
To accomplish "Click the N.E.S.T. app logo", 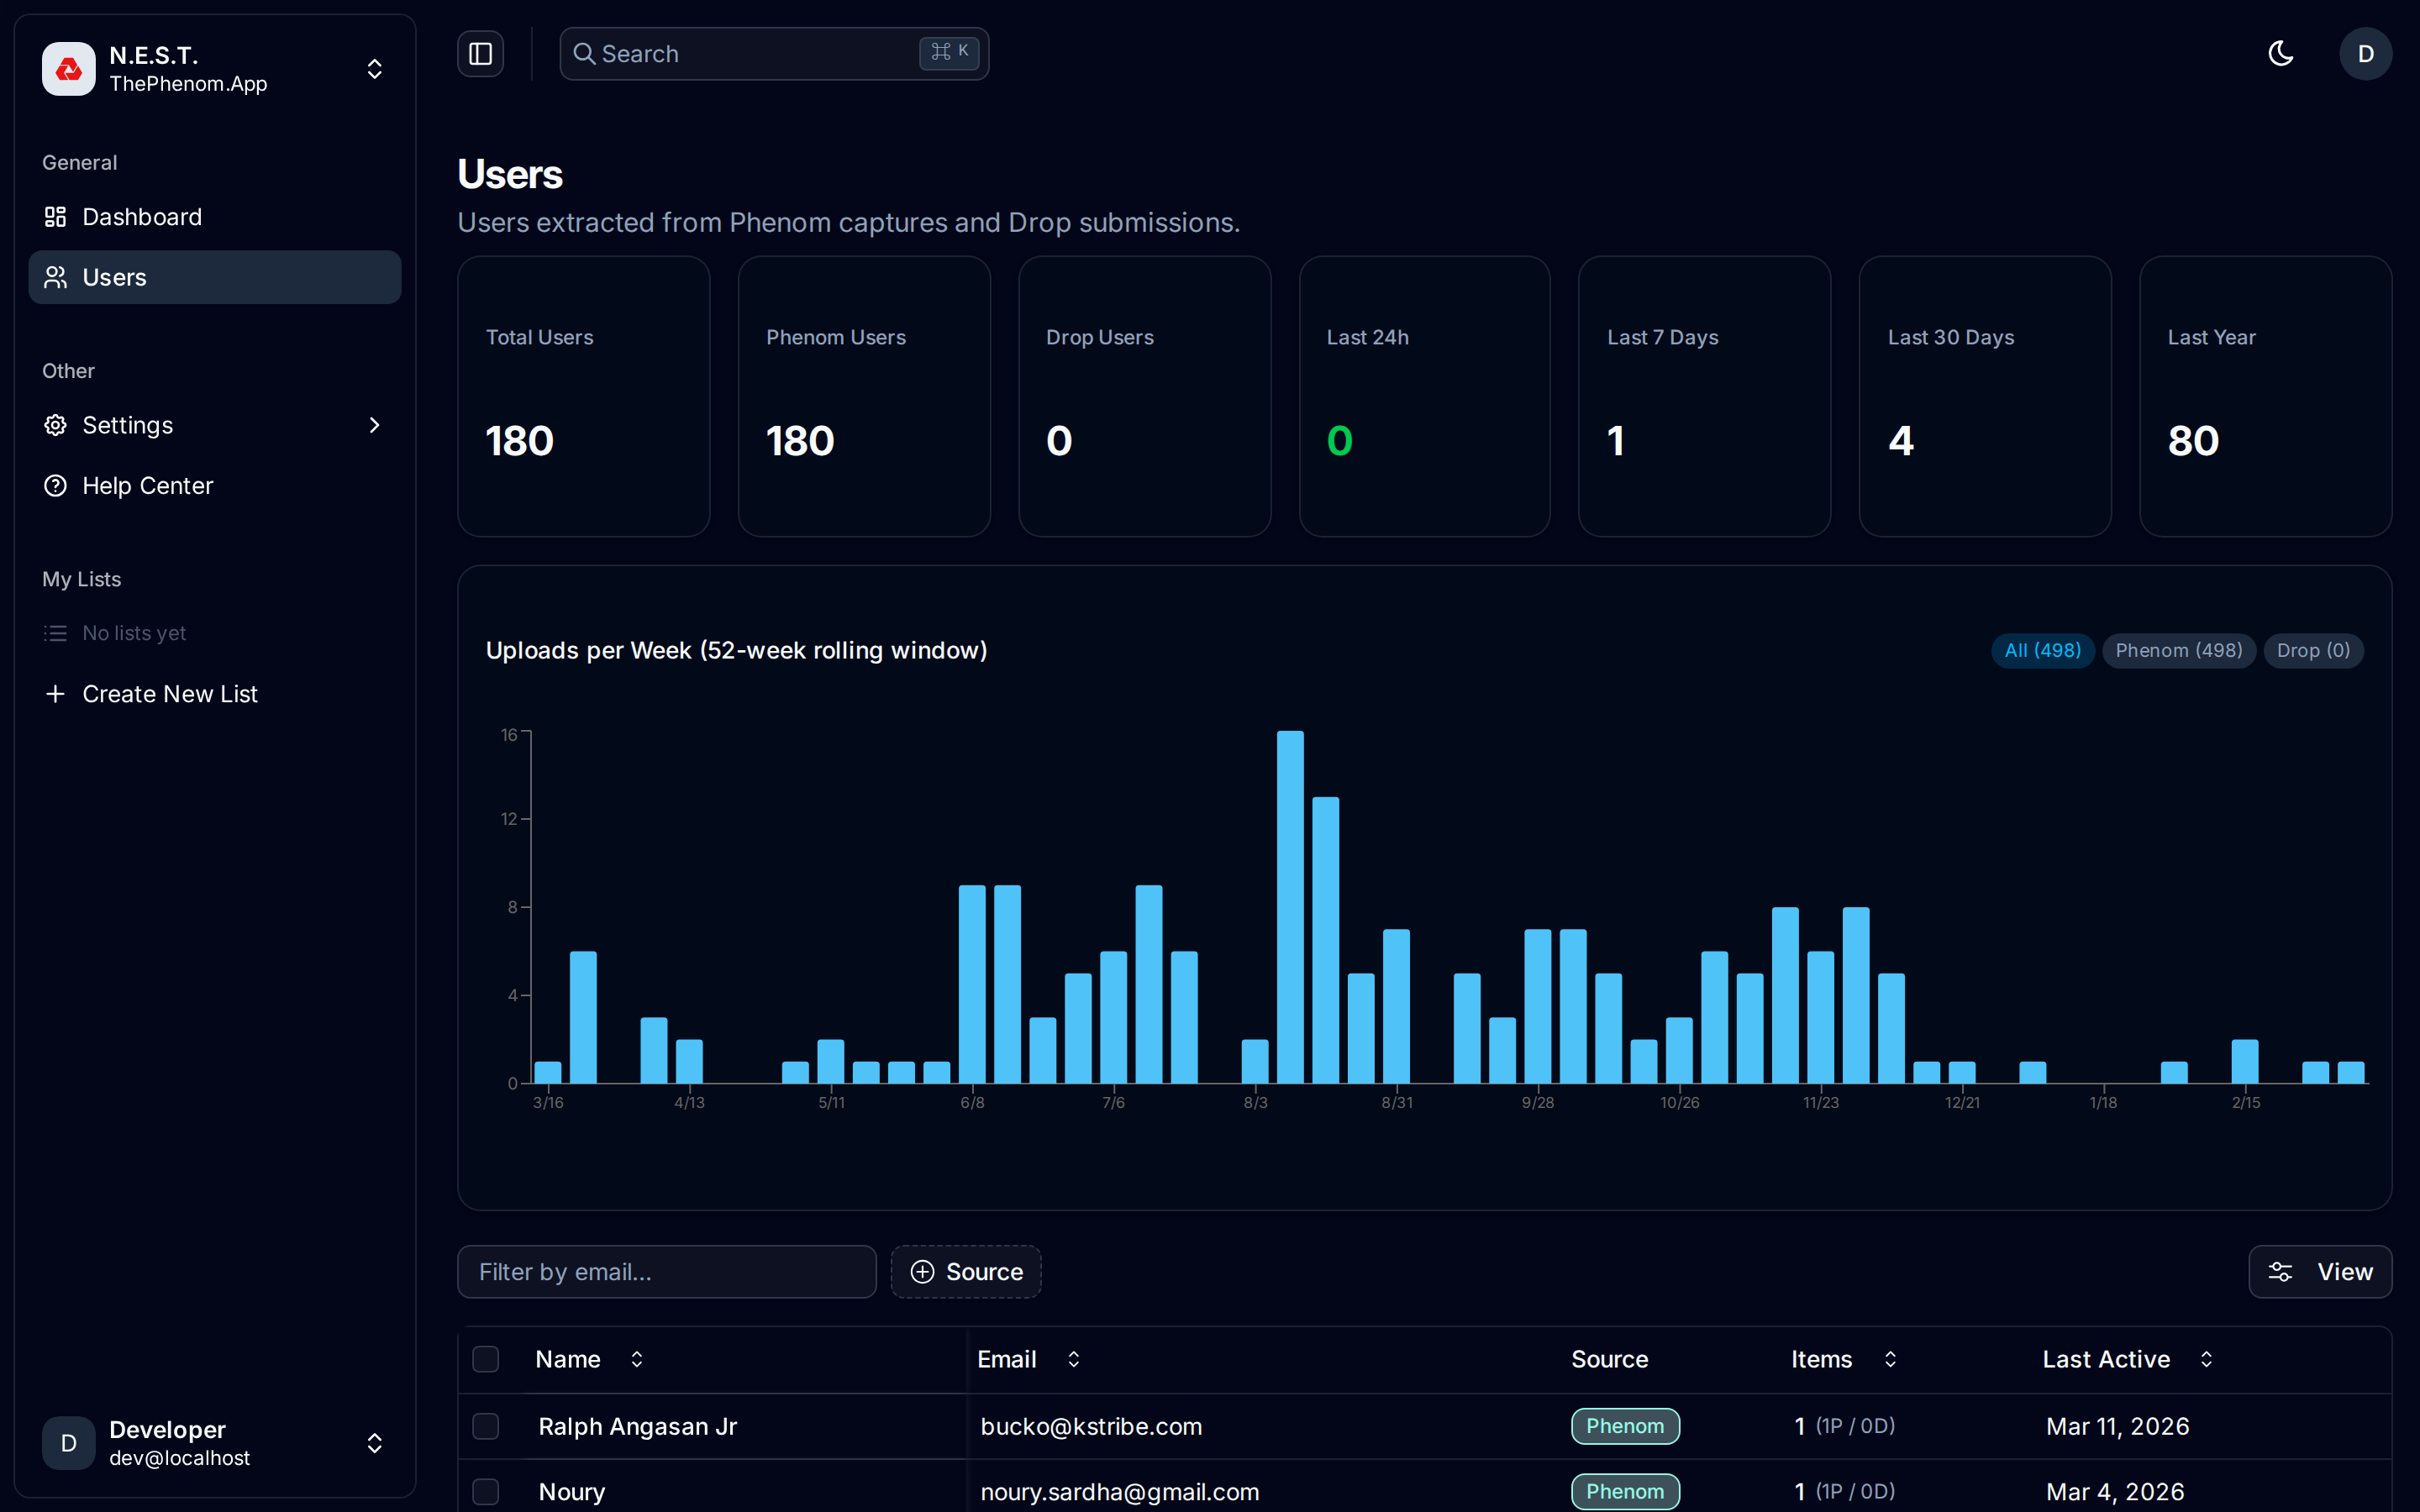I will (x=68, y=68).
